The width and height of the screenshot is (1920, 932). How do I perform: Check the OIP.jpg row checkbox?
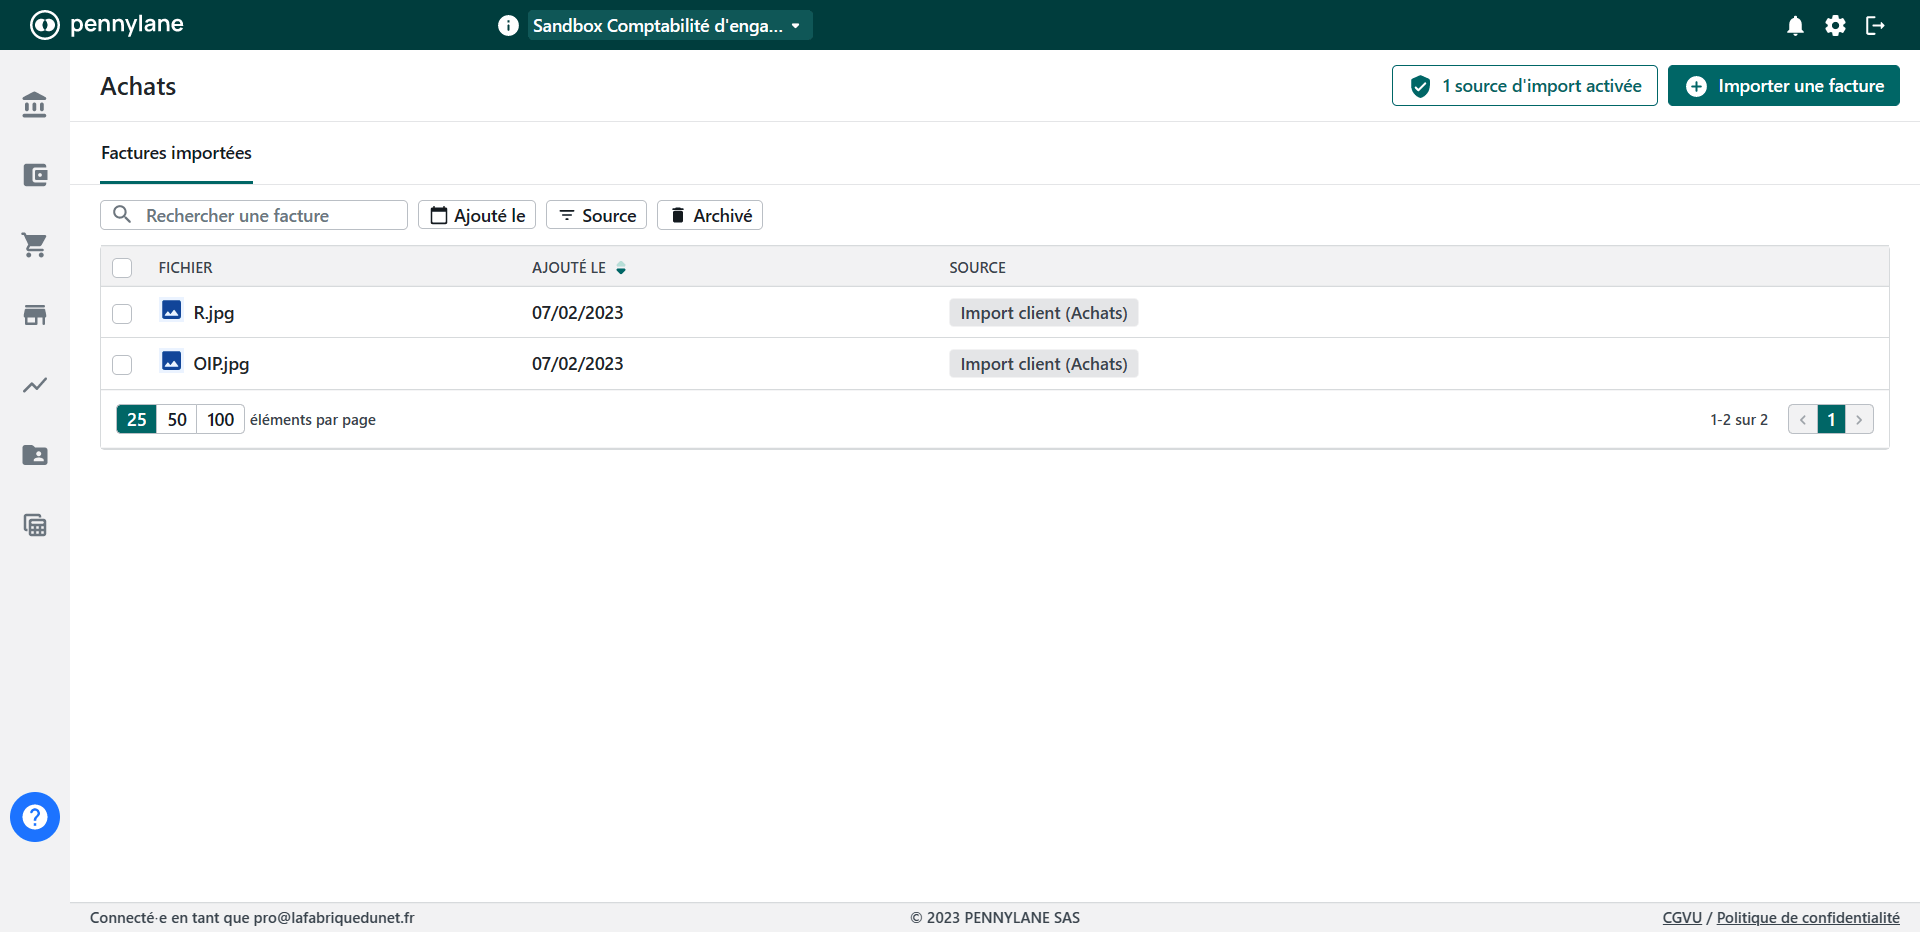pos(122,365)
